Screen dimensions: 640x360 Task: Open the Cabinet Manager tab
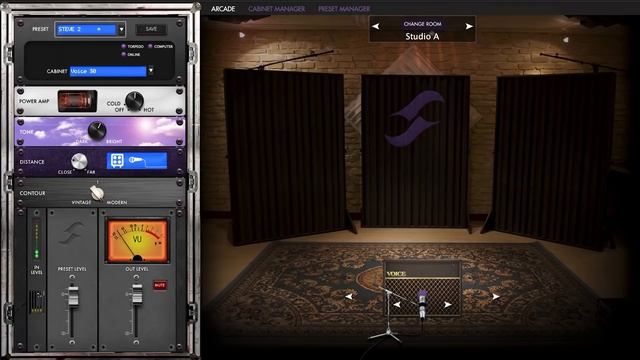click(277, 9)
